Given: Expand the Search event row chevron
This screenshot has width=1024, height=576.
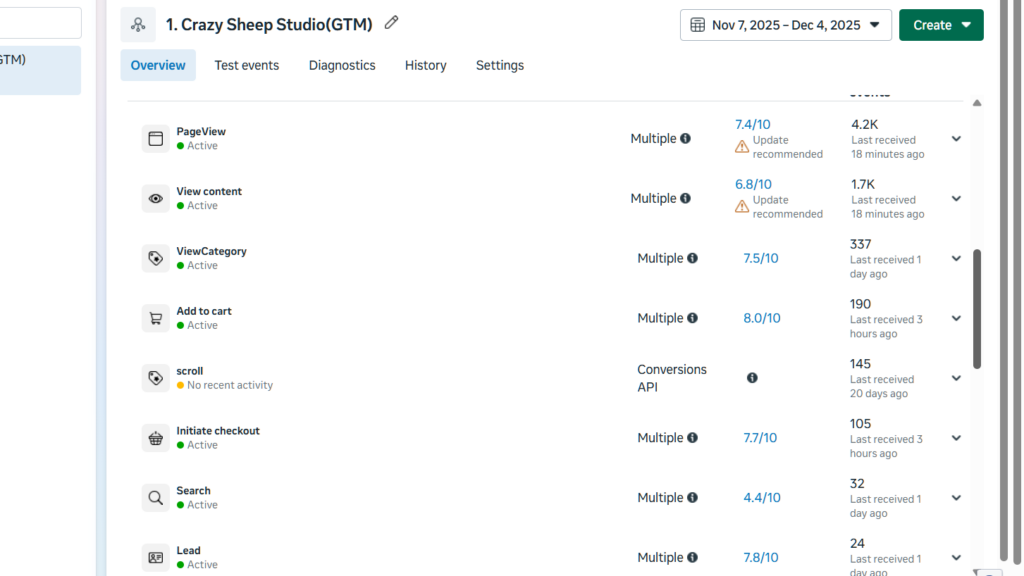Looking at the screenshot, I should [x=956, y=498].
